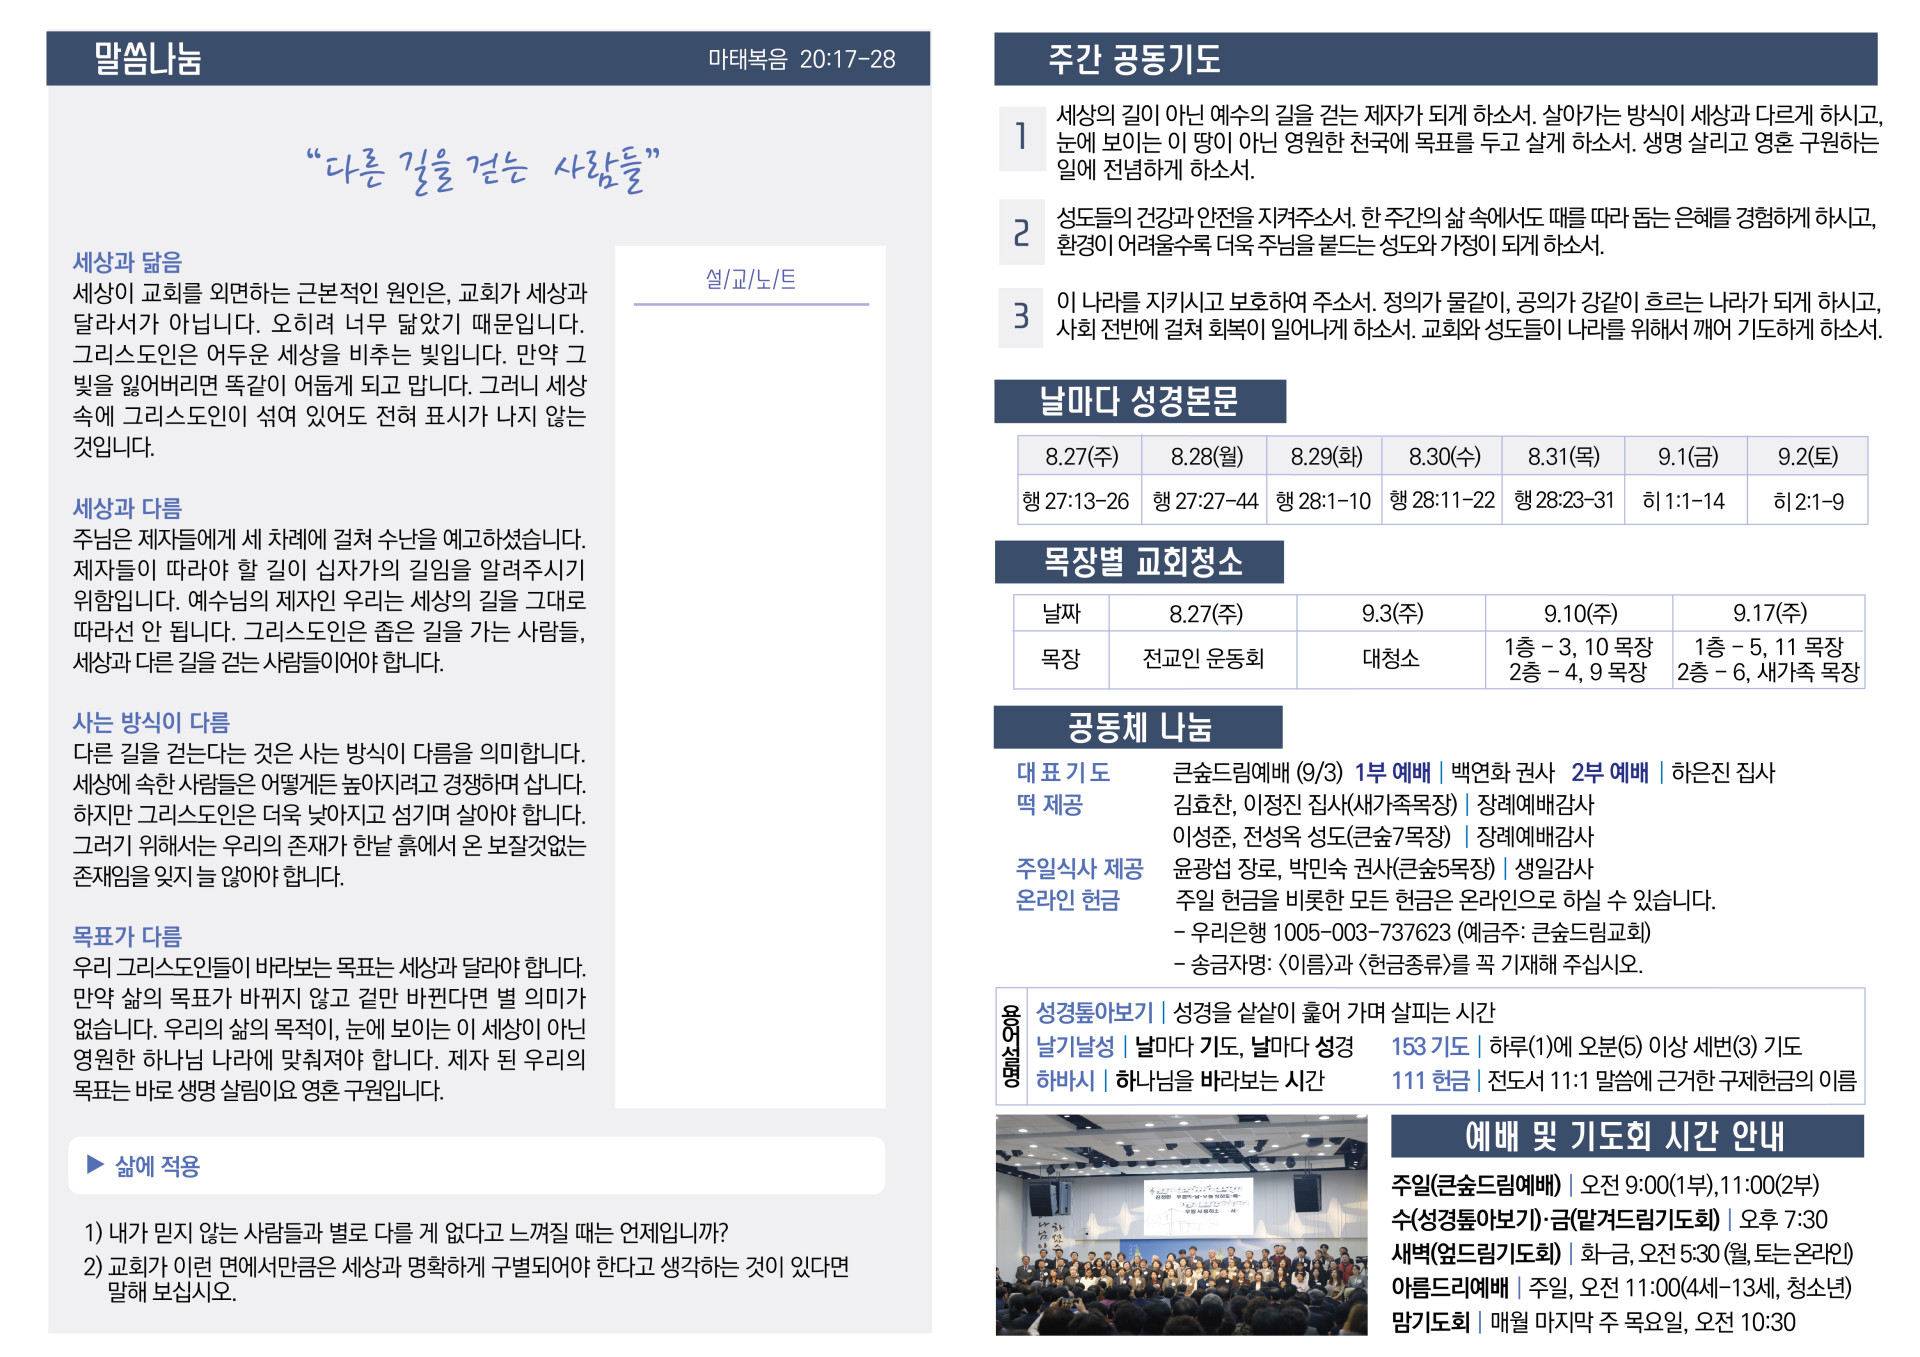Click the triangle icon beside 삶에 적용
This screenshot has height=1357, width=1920.
pyautogui.click(x=95, y=1164)
